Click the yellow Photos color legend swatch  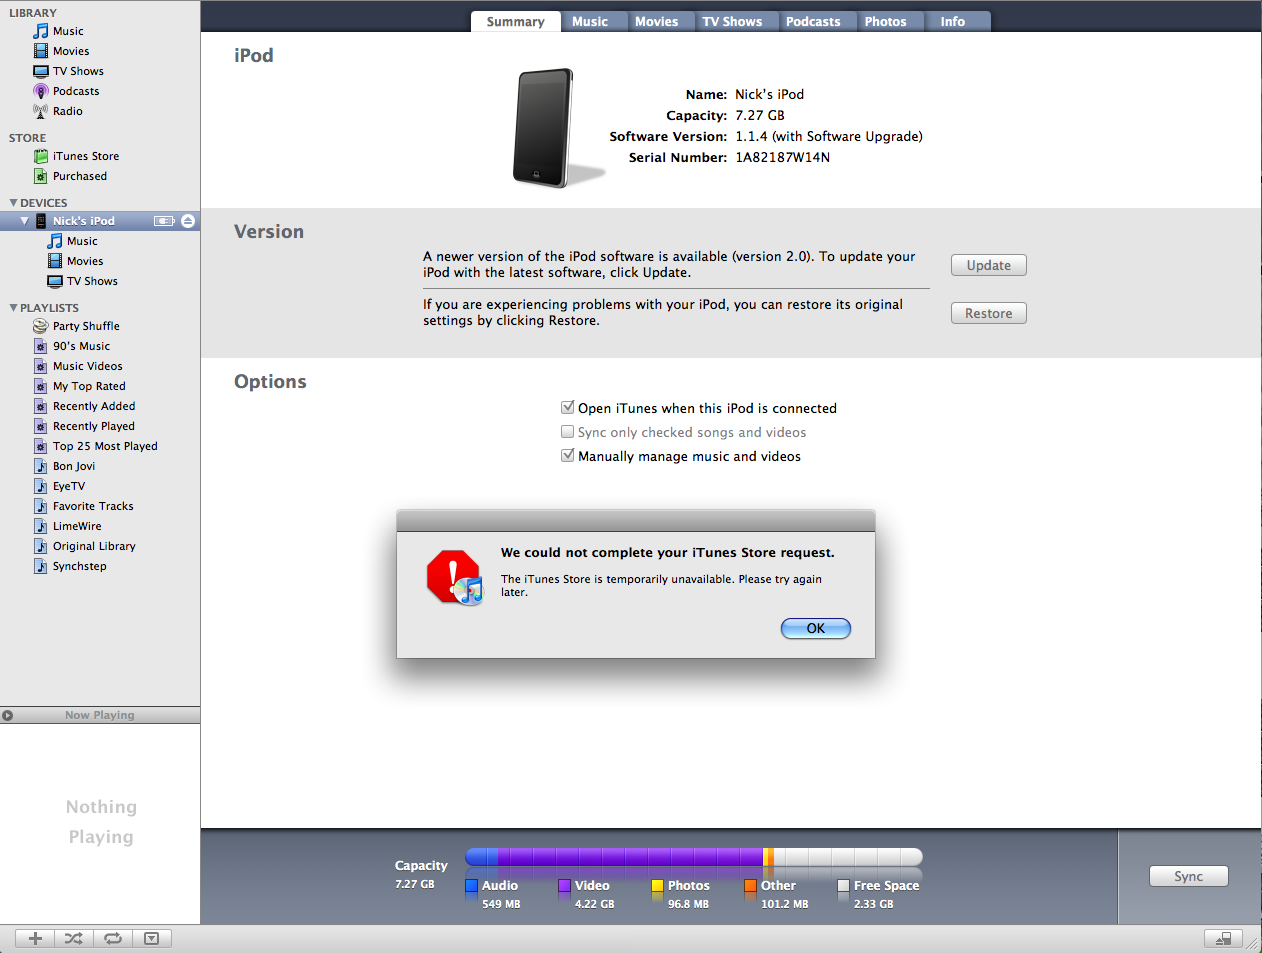pyautogui.click(x=658, y=885)
